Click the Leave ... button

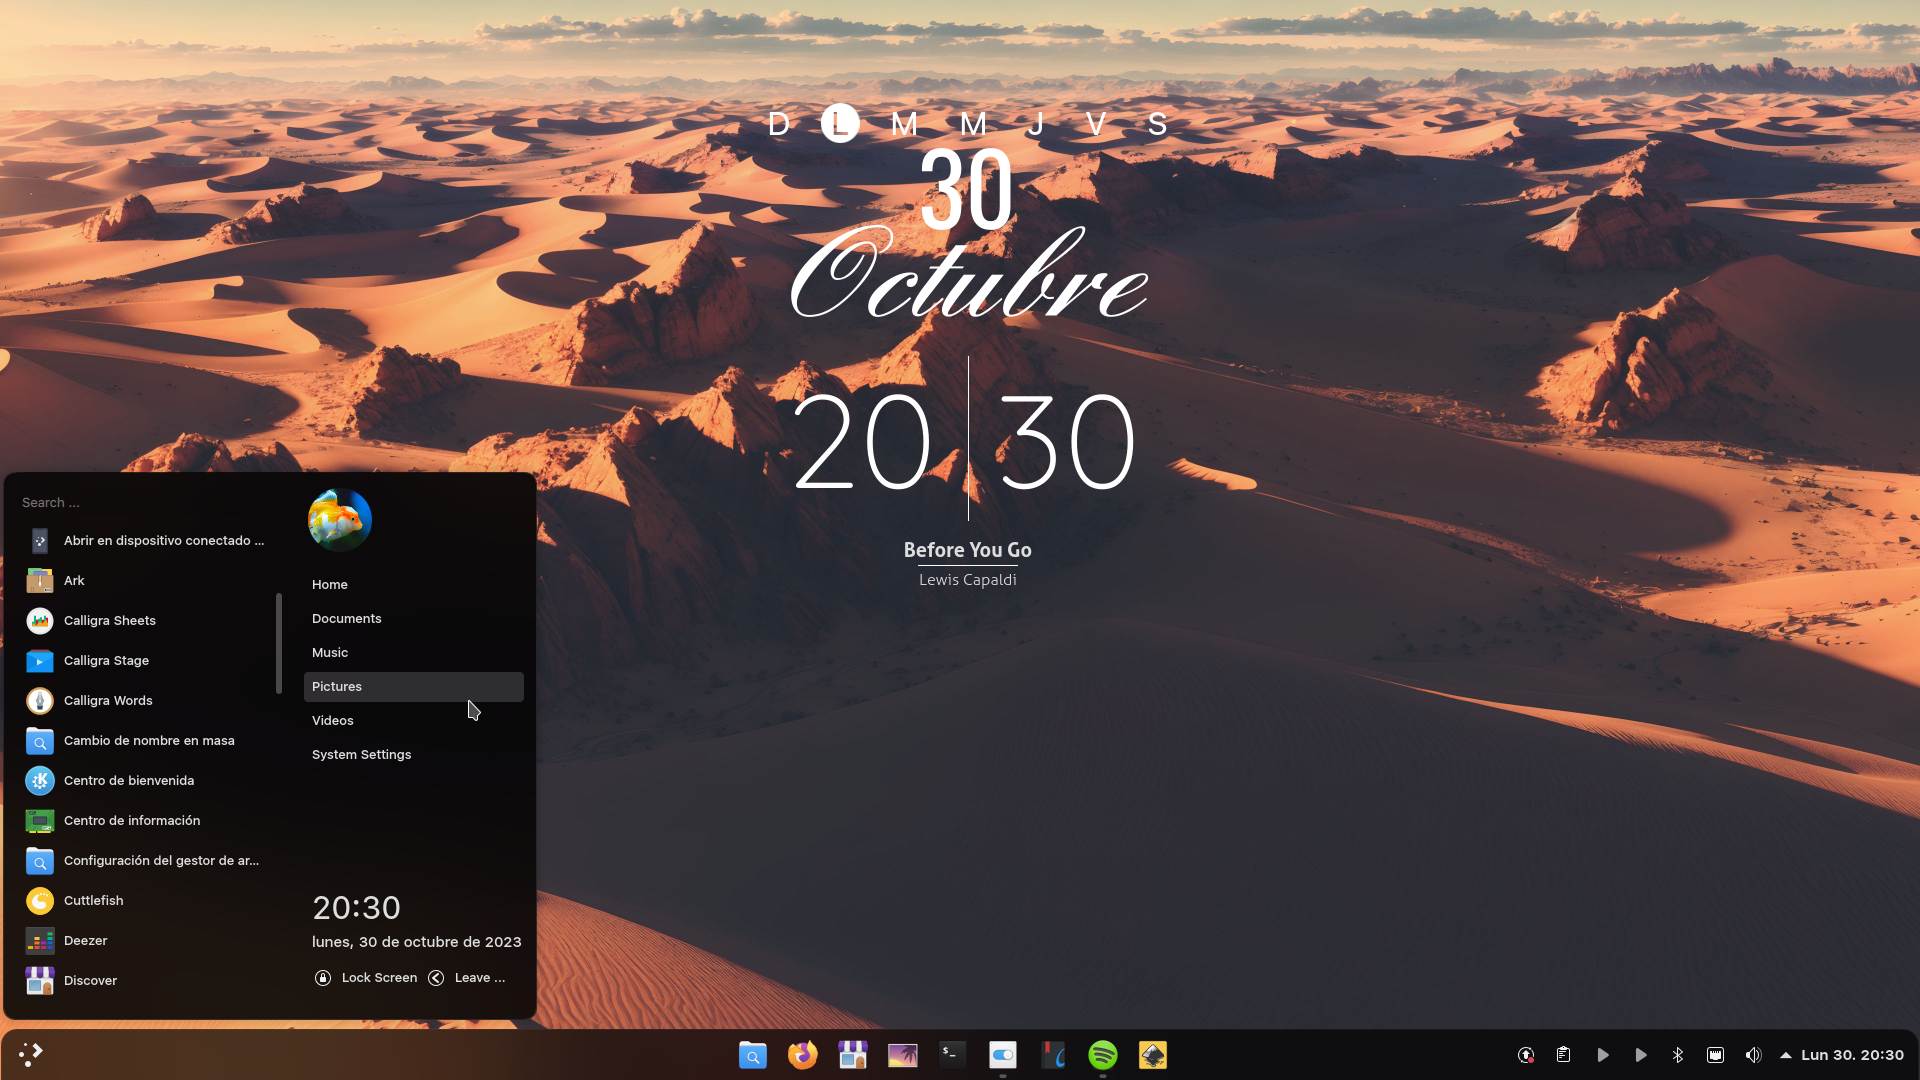[467, 978]
